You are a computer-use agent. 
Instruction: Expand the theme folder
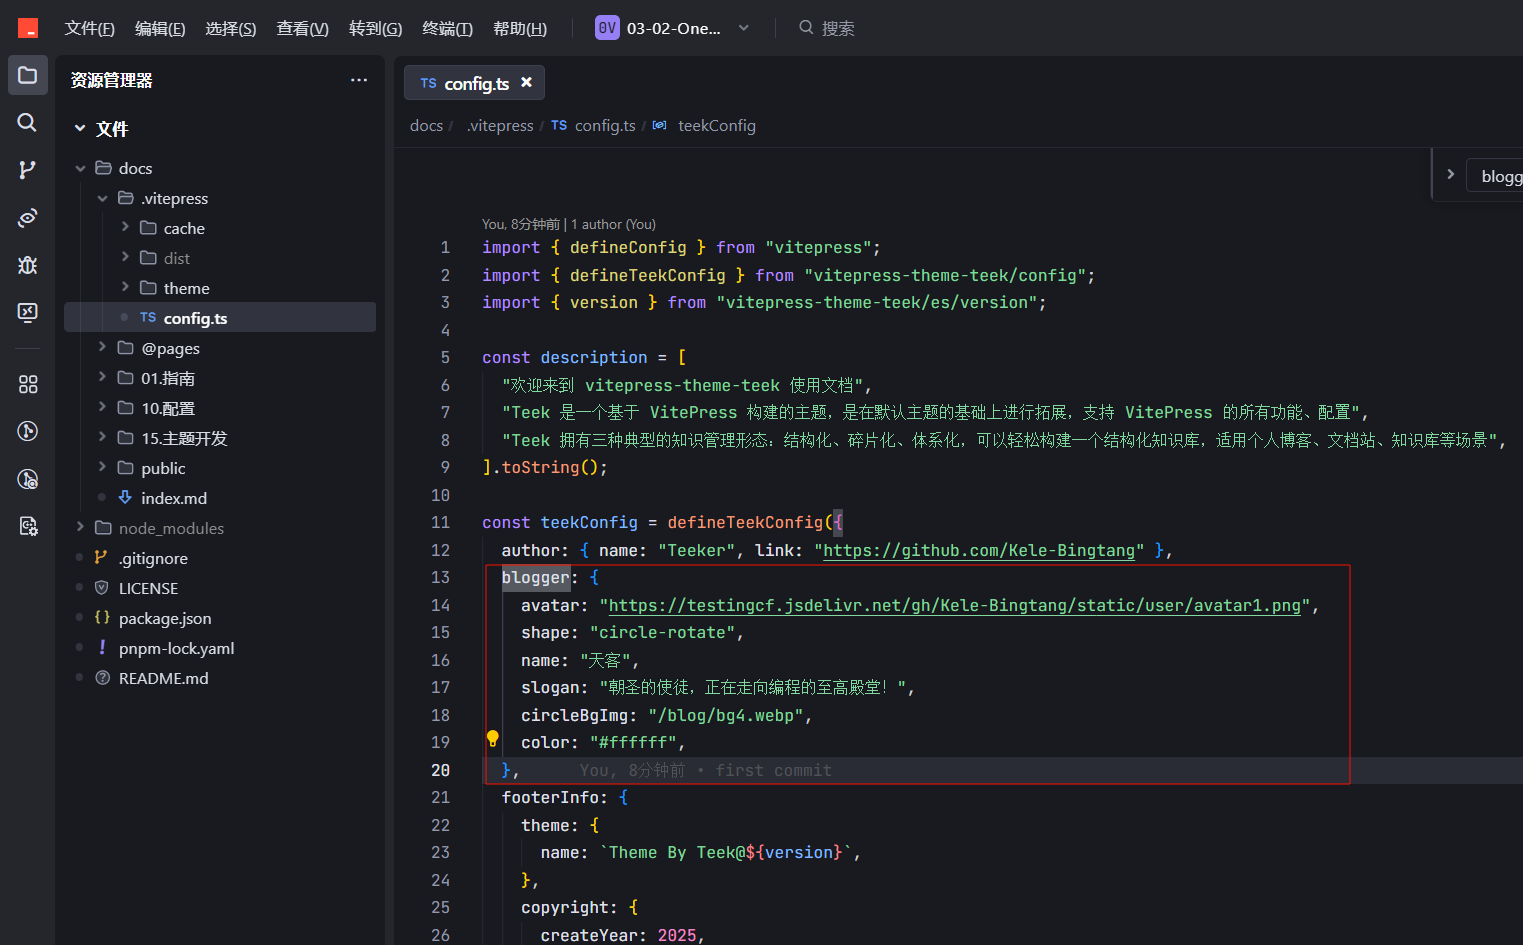point(125,287)
